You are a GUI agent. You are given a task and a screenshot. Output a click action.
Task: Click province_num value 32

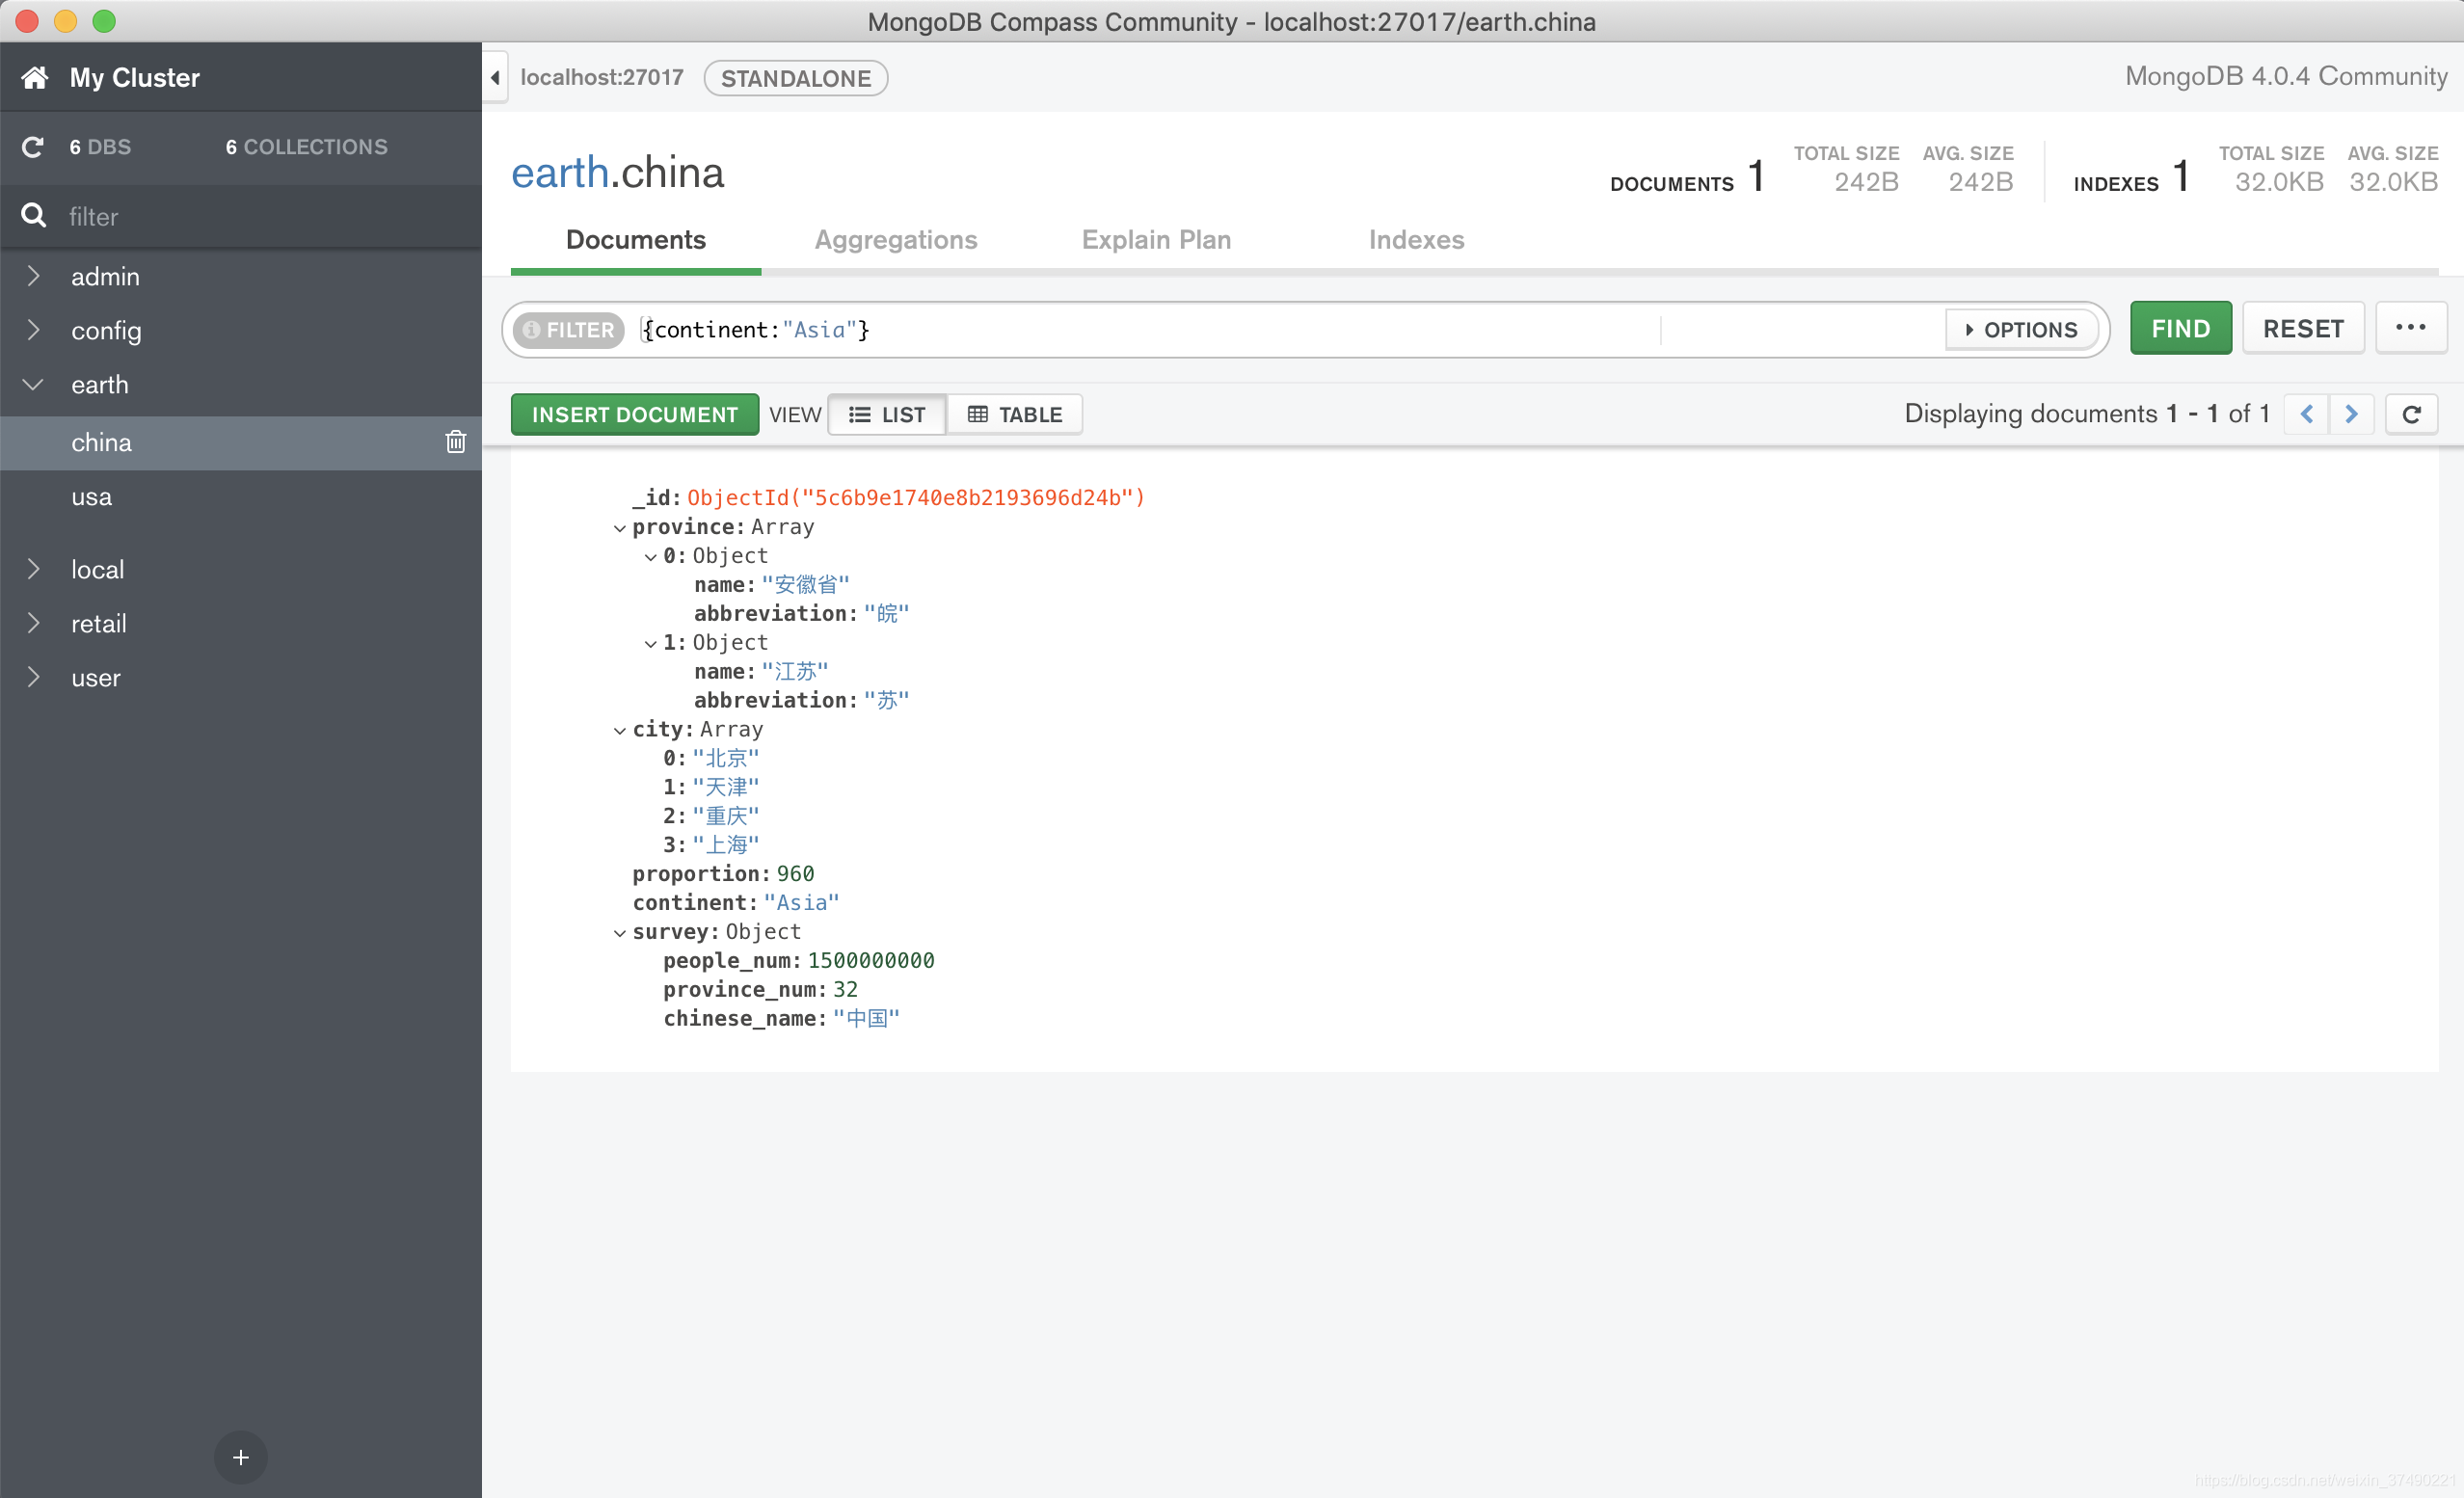(x=845, y=989)
